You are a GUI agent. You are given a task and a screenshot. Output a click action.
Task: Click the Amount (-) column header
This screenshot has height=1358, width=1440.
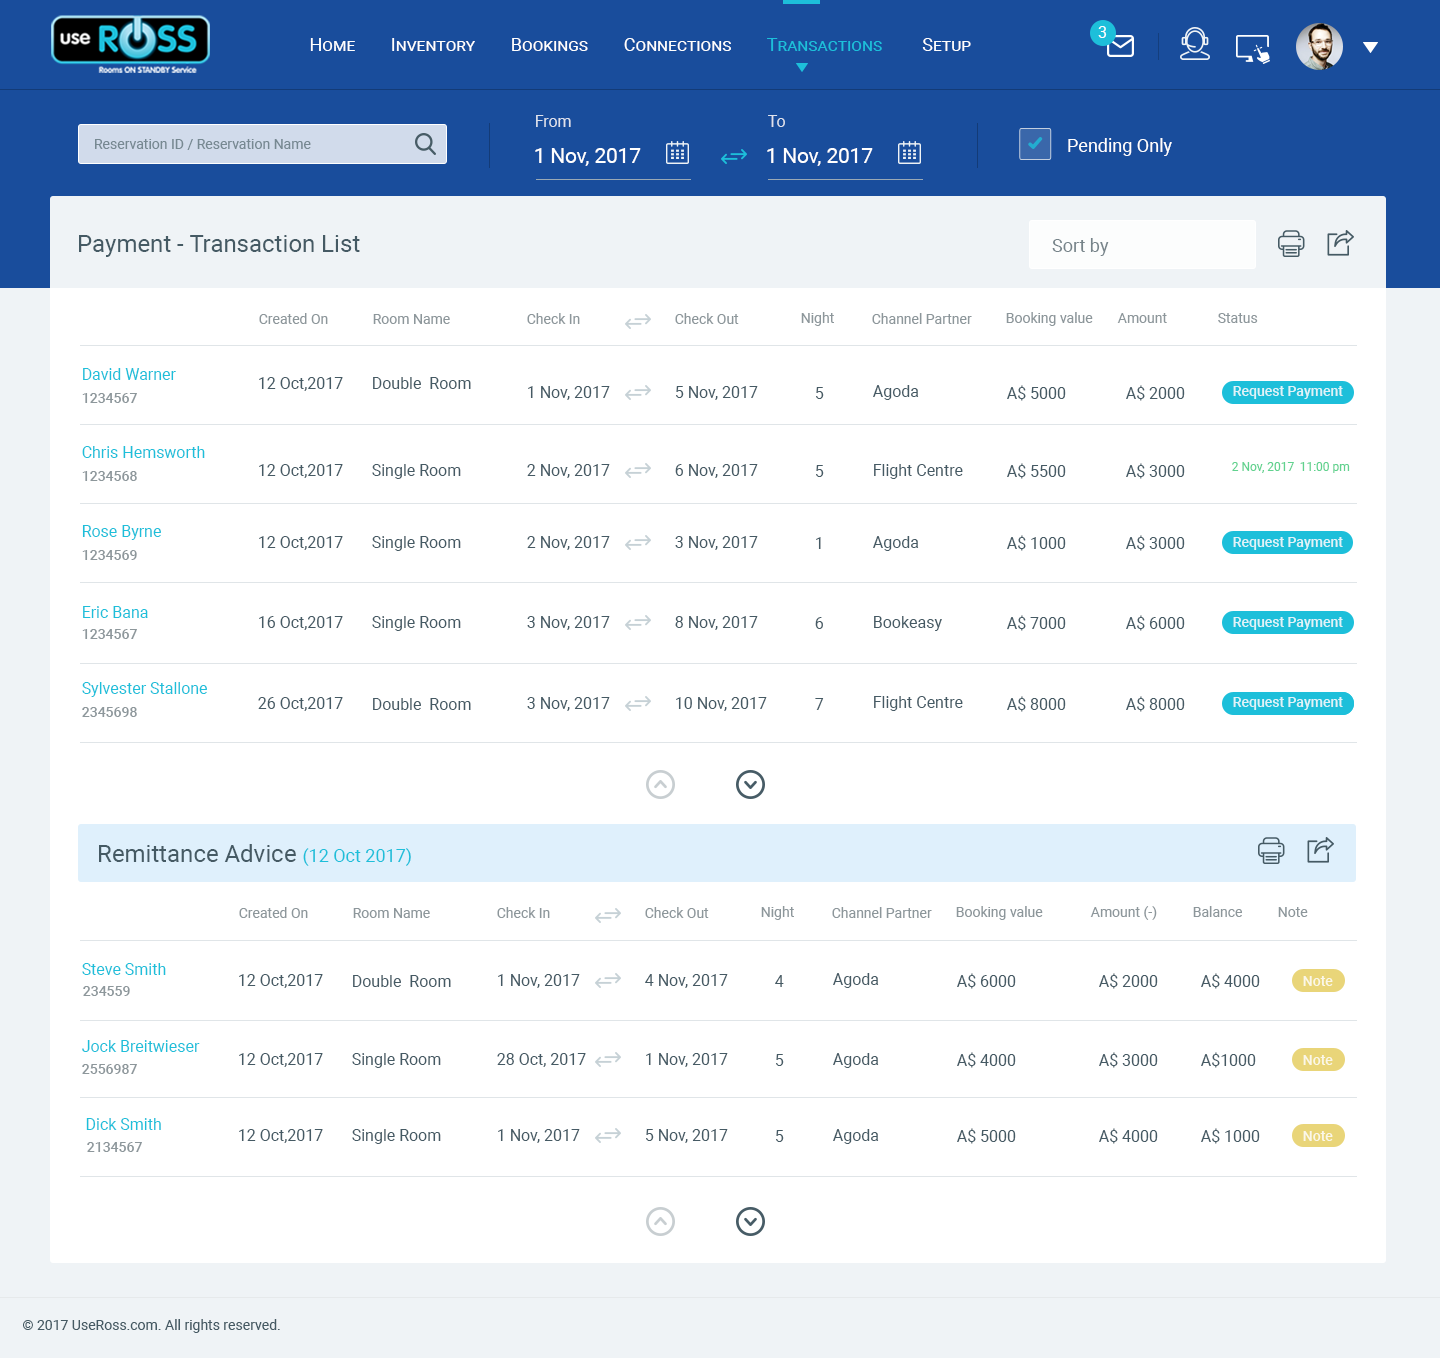[x=1123, y=912]
